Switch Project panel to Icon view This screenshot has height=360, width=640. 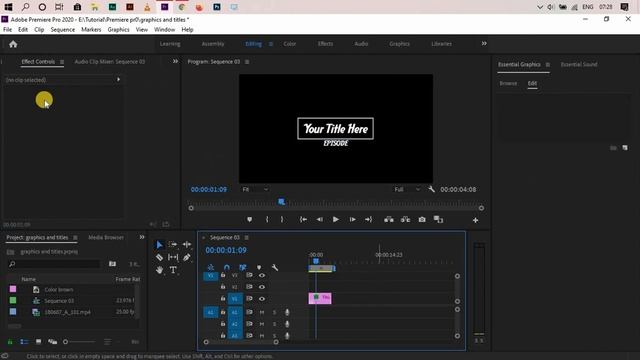(x=38, y=342)
